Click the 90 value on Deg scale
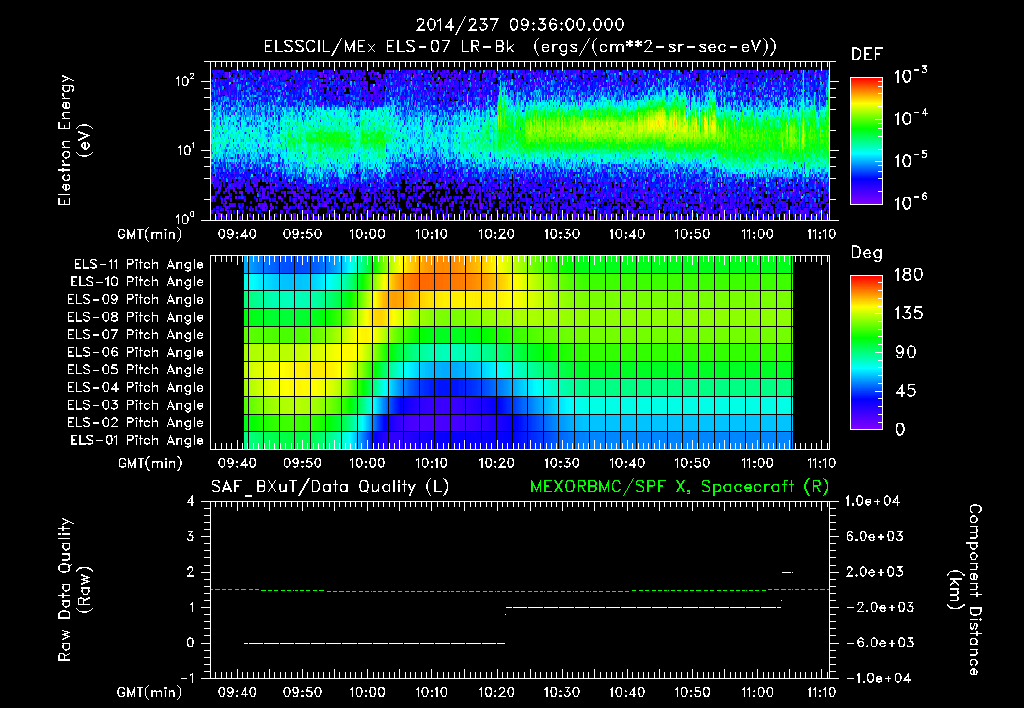Image resolution: width=1024 pixels, height=708 pixels. point(906,353)
